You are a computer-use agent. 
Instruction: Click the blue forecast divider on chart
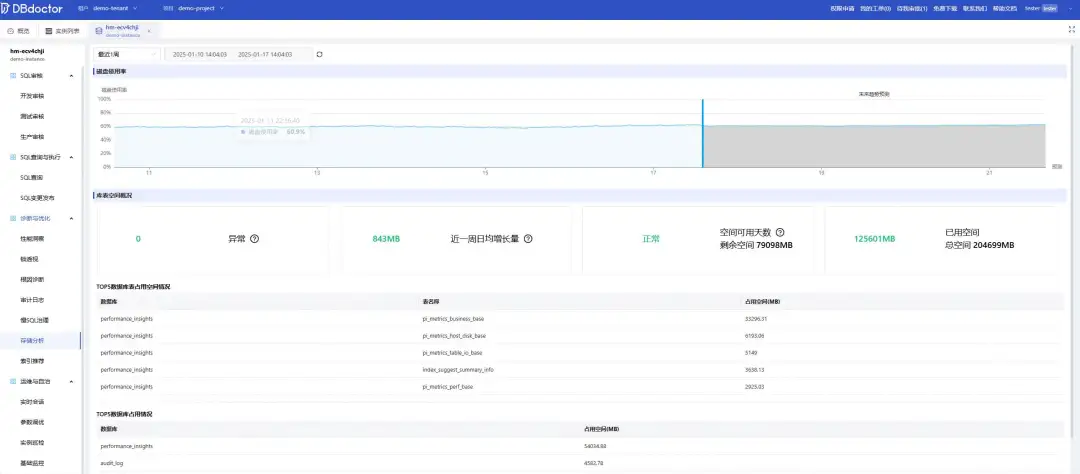pos(703,133)
